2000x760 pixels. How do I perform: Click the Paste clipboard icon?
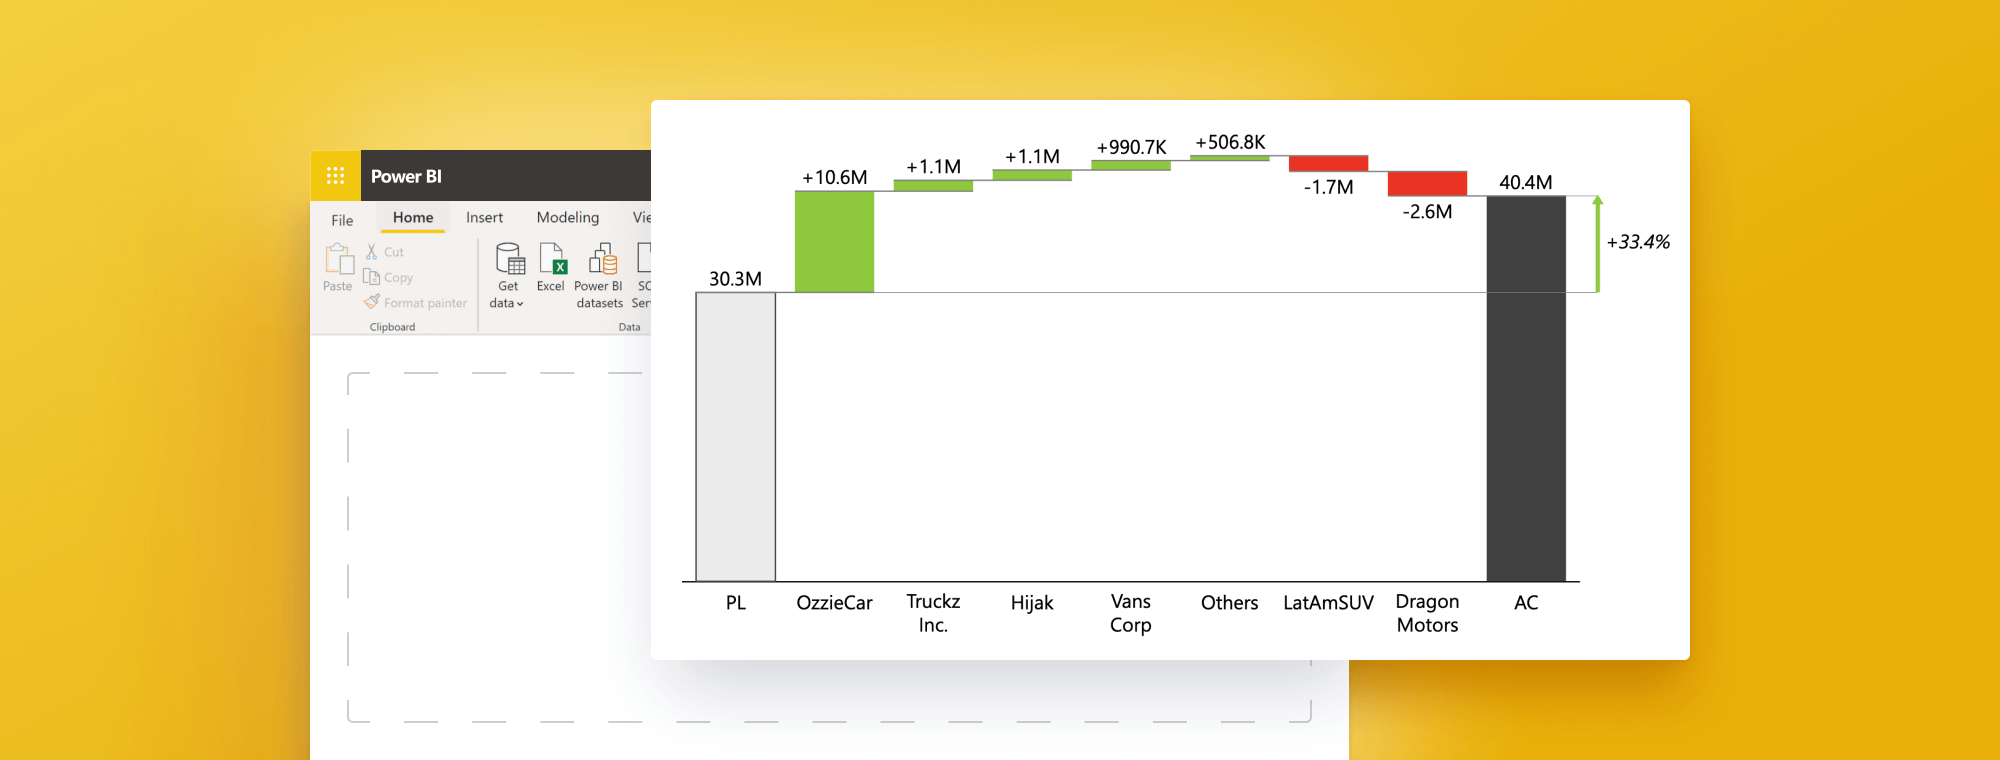(x=339, y=260)
